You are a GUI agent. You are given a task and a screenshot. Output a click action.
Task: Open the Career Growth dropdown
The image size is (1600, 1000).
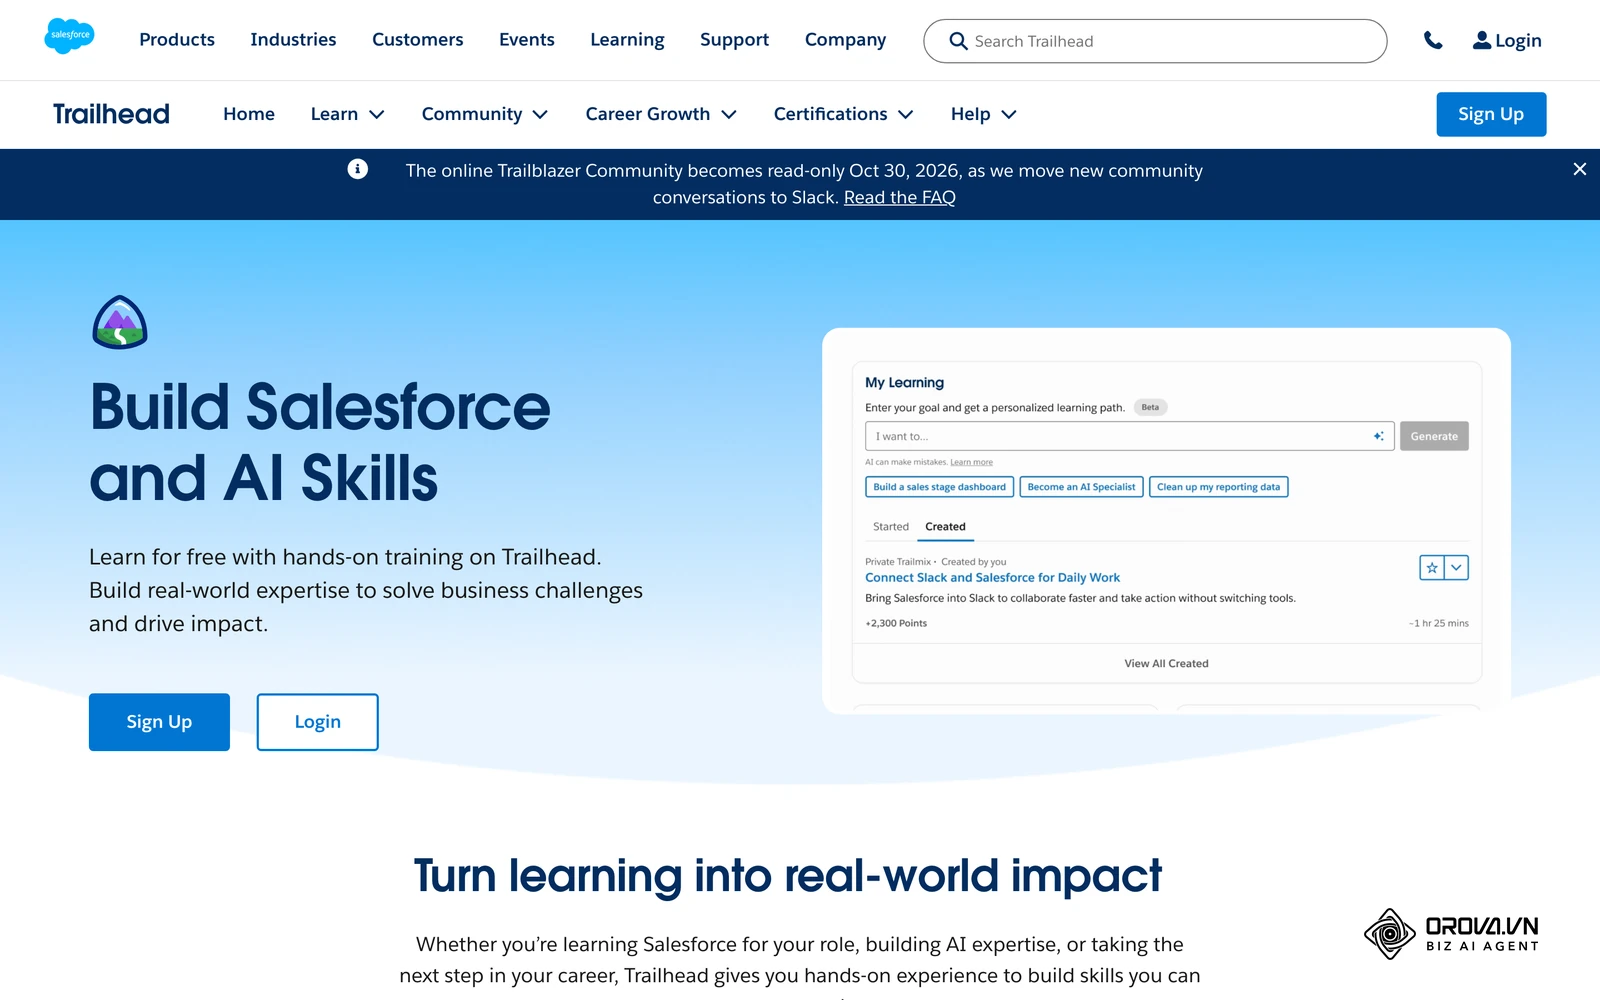pos(661,114)
